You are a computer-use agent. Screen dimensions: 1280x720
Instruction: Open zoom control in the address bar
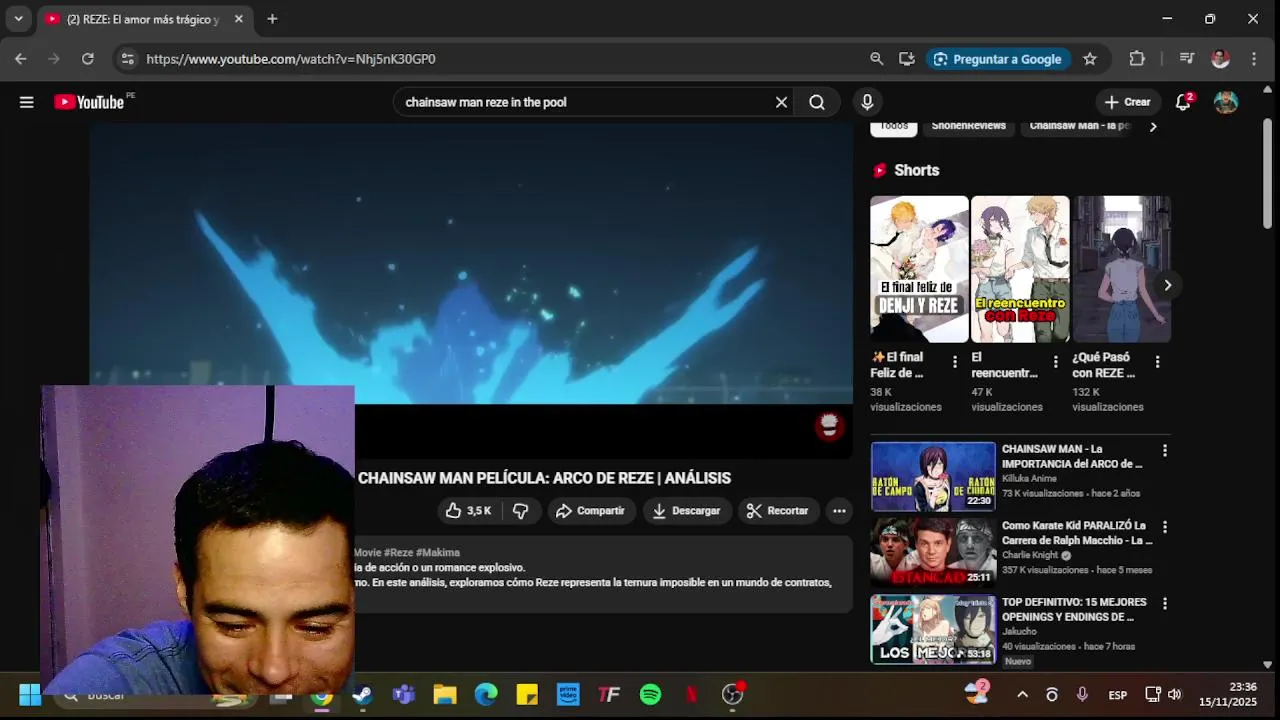tap(876, 59)
